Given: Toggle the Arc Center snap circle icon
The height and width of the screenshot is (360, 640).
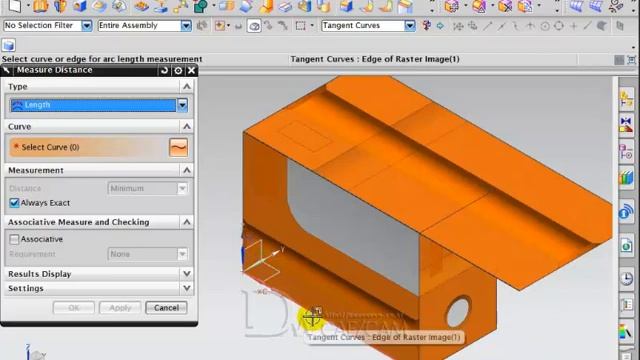Looking at the screenshot, I should tap(545, 26).
